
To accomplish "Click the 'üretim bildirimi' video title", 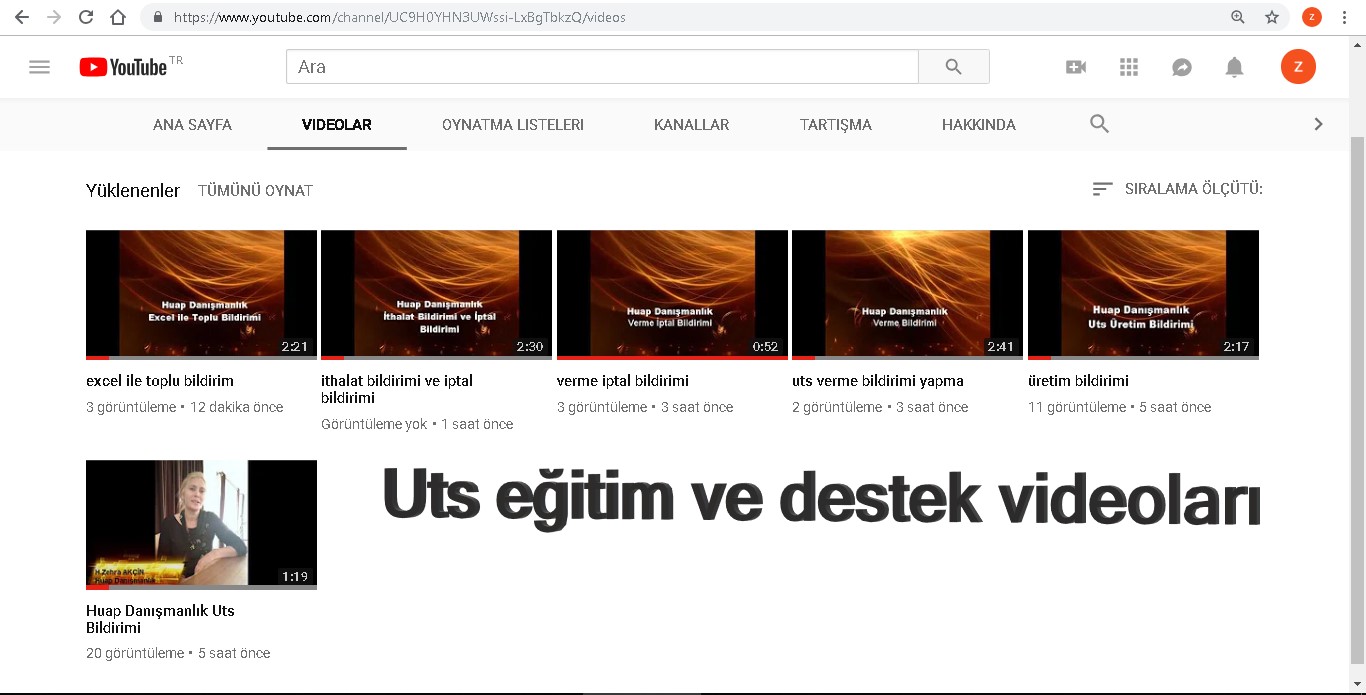I will click(1078, 381).
